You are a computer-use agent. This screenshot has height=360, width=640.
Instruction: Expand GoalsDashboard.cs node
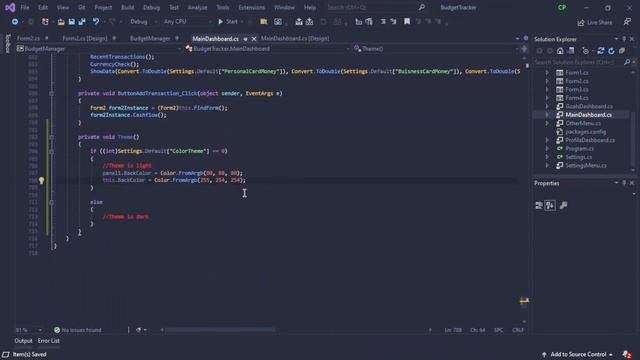point(547,107)
